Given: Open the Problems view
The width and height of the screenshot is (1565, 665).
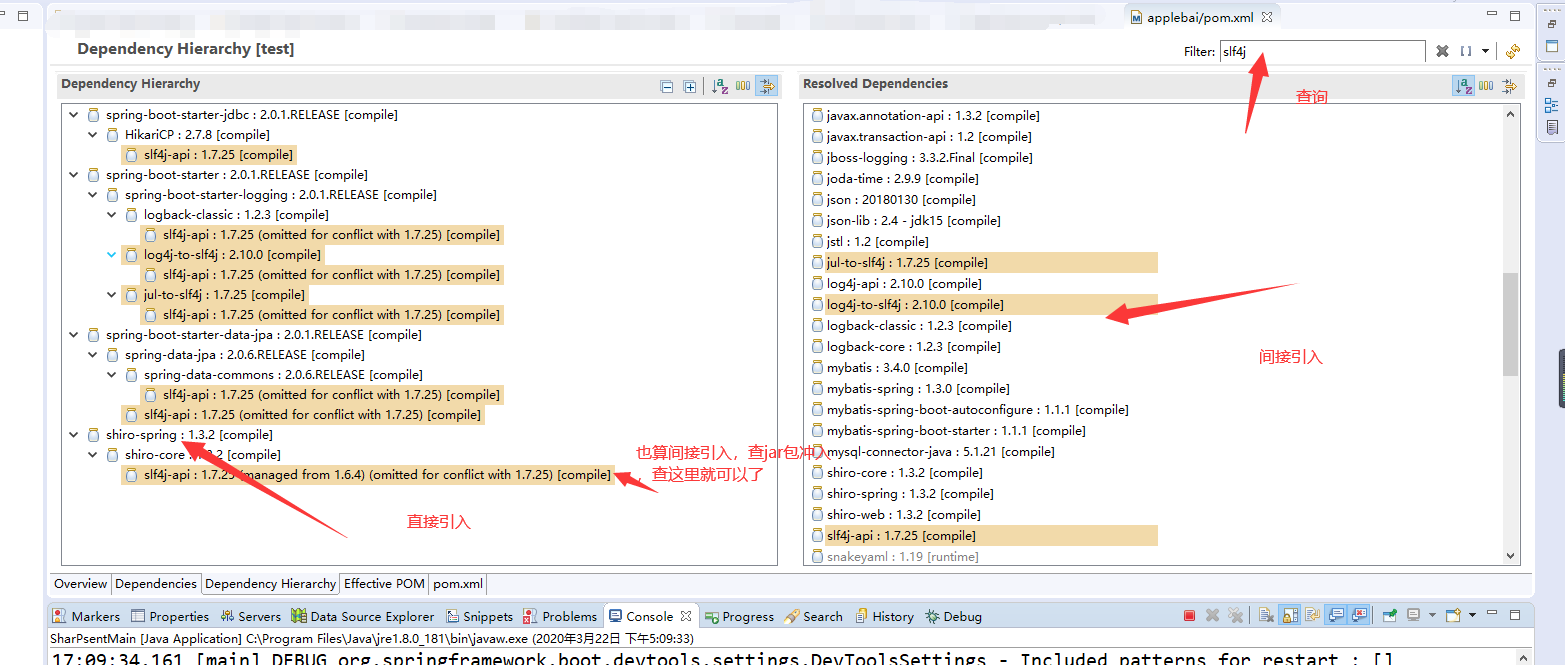Looking at the screenshot, I should coord(560,617).
